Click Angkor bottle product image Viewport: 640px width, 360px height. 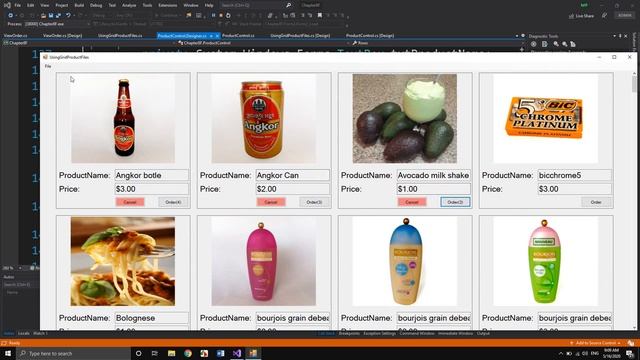[123, 118]
